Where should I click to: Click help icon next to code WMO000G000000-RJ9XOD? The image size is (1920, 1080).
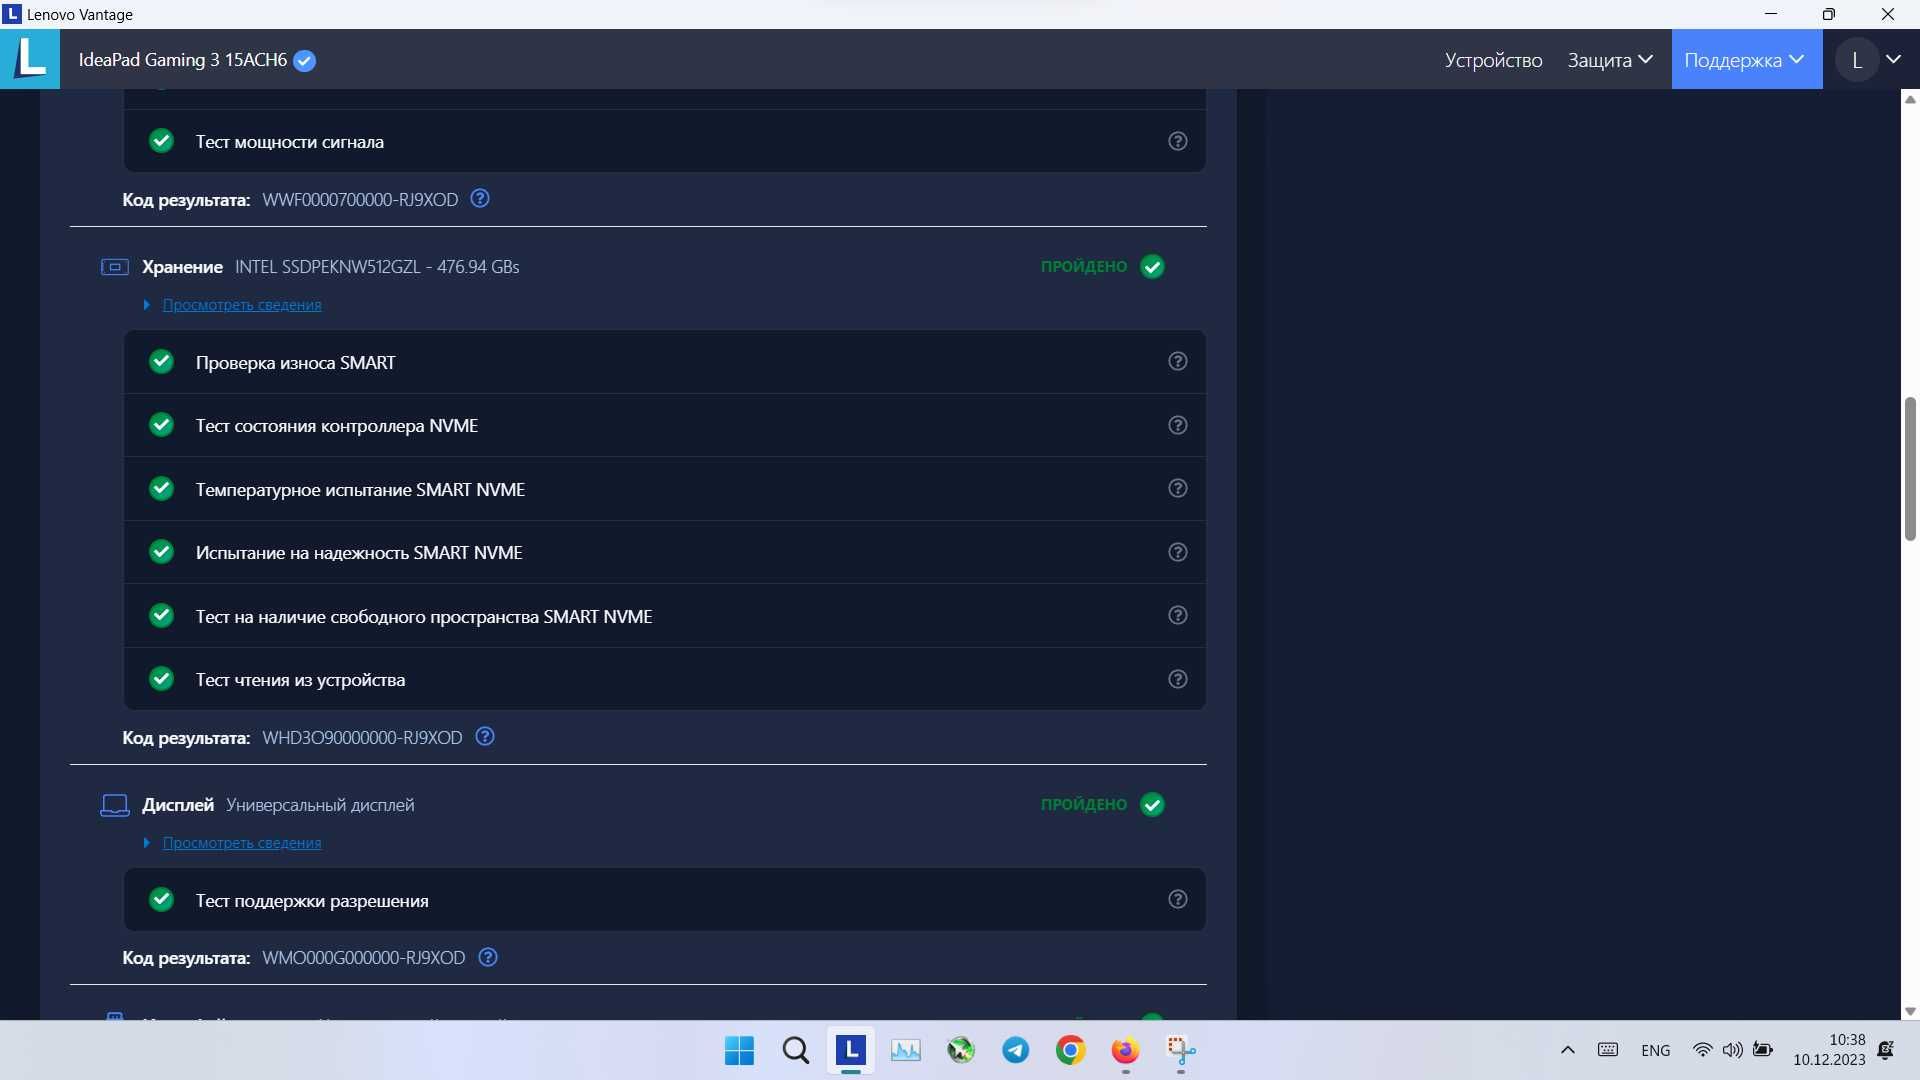click(488, 957)
